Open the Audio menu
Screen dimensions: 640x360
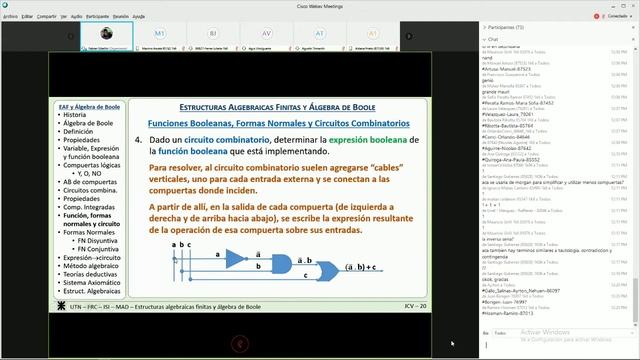76,17
